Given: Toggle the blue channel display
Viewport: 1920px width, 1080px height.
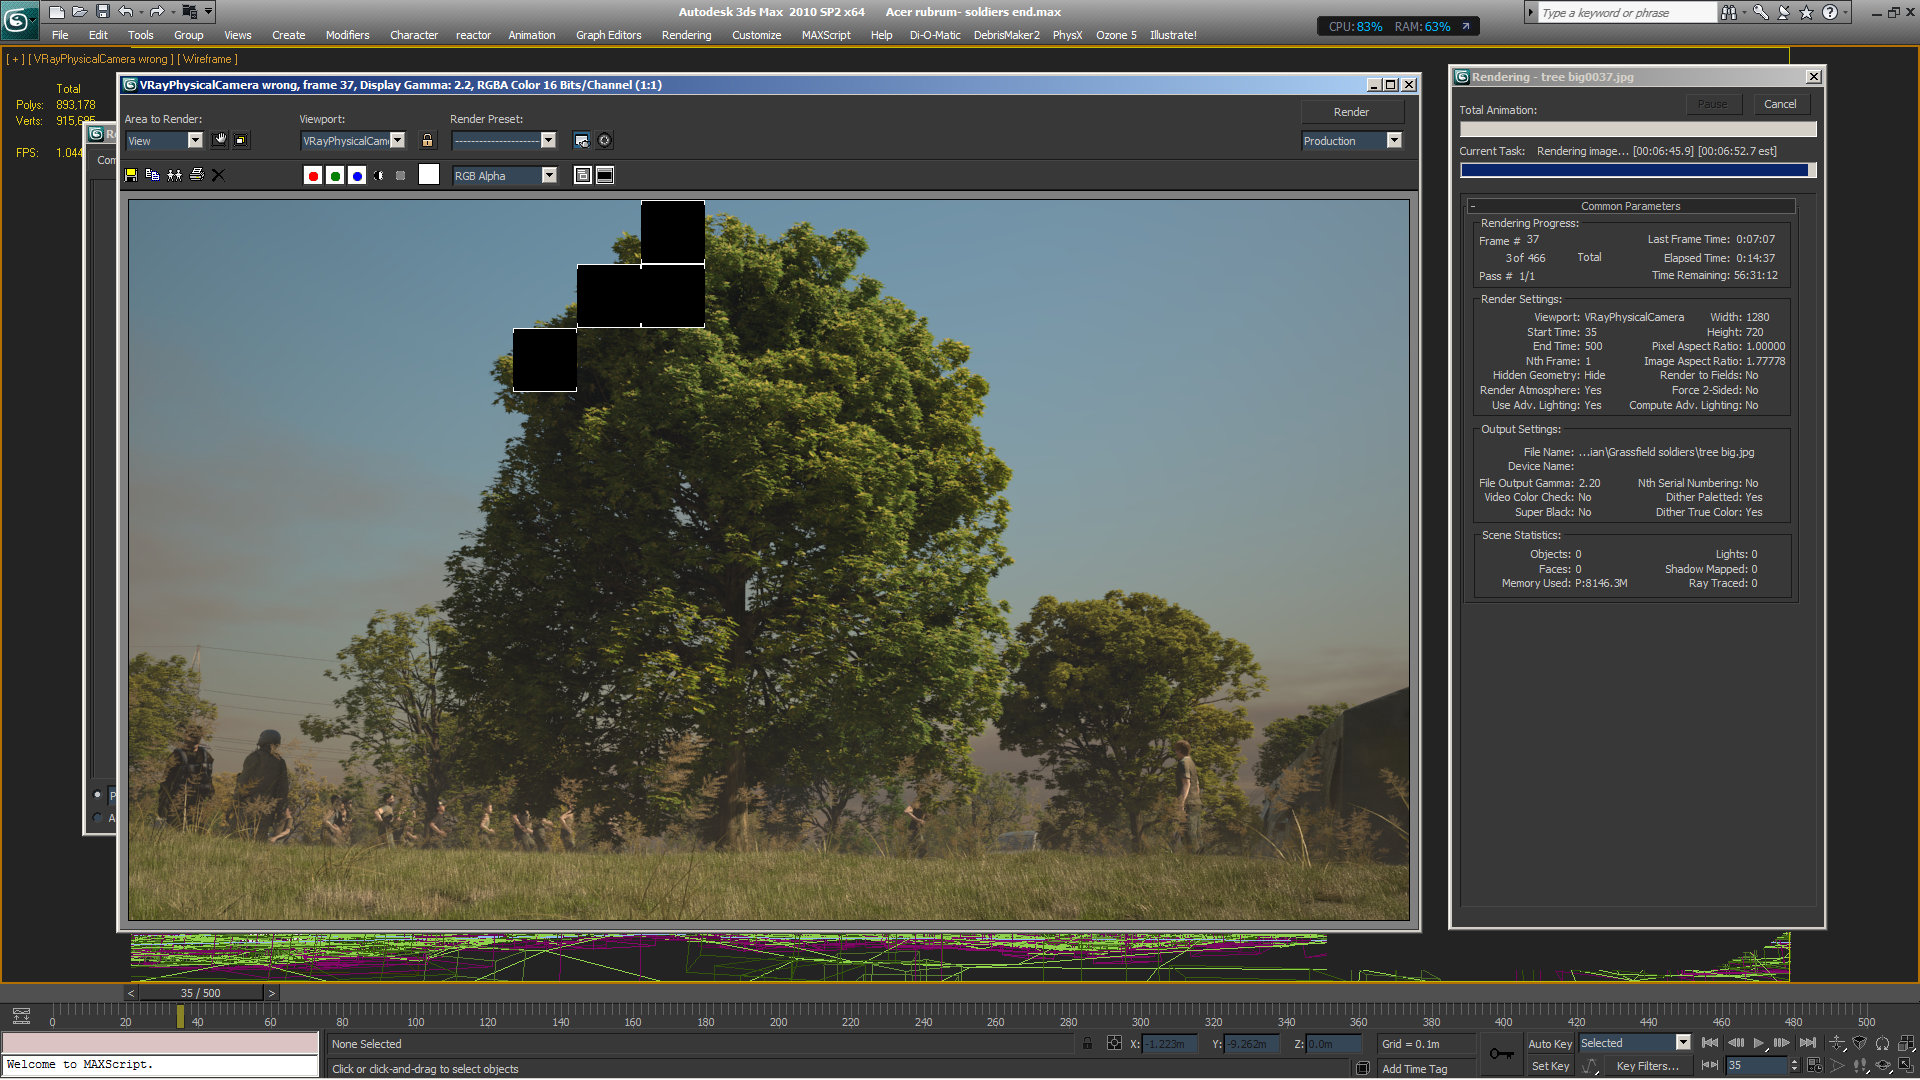Looking at the screenshot, I should [357, 176].
